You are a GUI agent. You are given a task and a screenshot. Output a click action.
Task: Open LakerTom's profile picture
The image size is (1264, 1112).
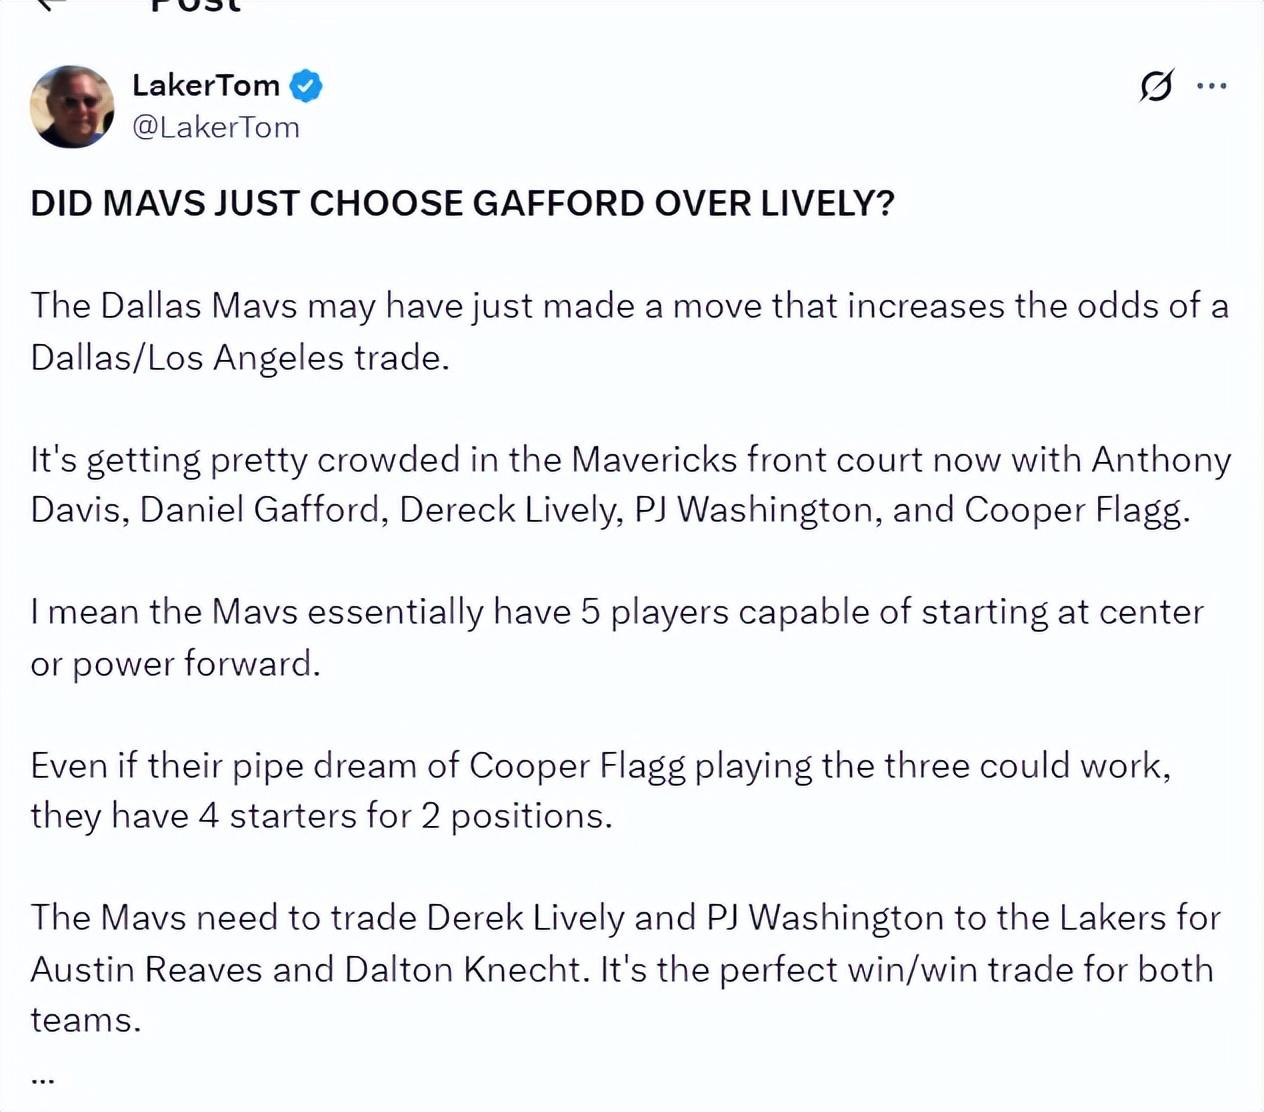coord(72,107)
